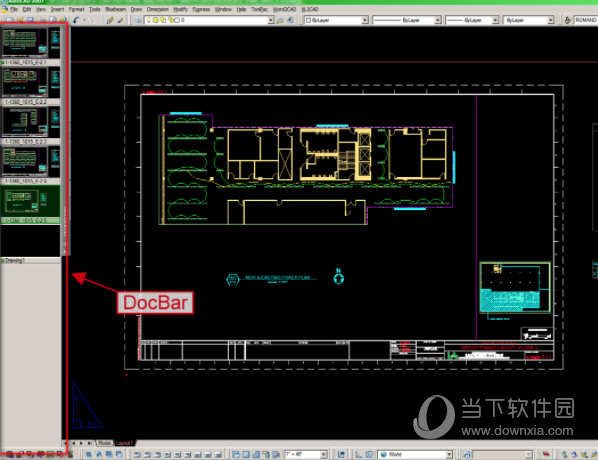Toggle lock icon for layer 0
The height and width of the screenshot is (460, 598).
pos(170,20)
